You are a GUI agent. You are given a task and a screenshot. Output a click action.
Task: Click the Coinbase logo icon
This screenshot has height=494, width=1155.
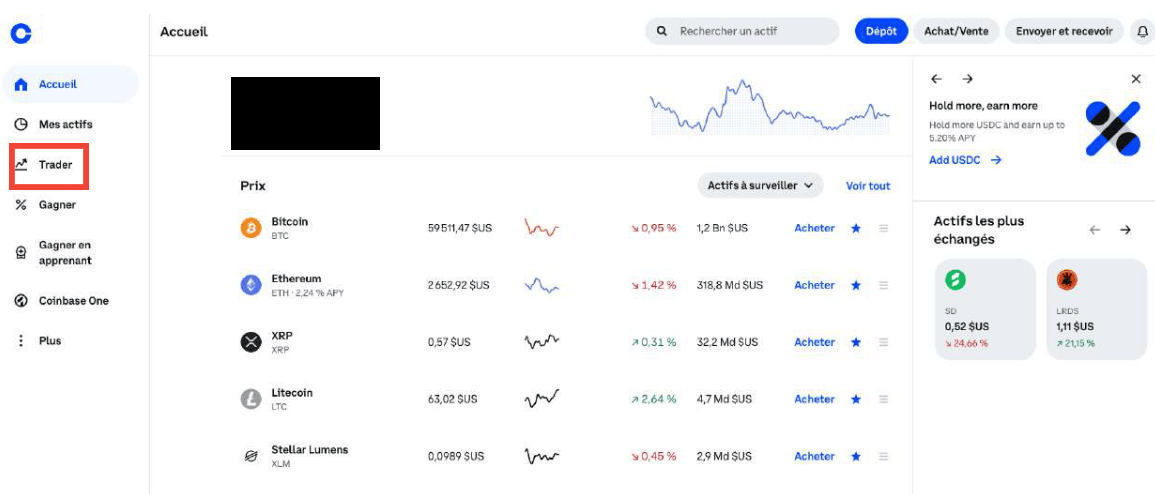(x=21, y=33)
